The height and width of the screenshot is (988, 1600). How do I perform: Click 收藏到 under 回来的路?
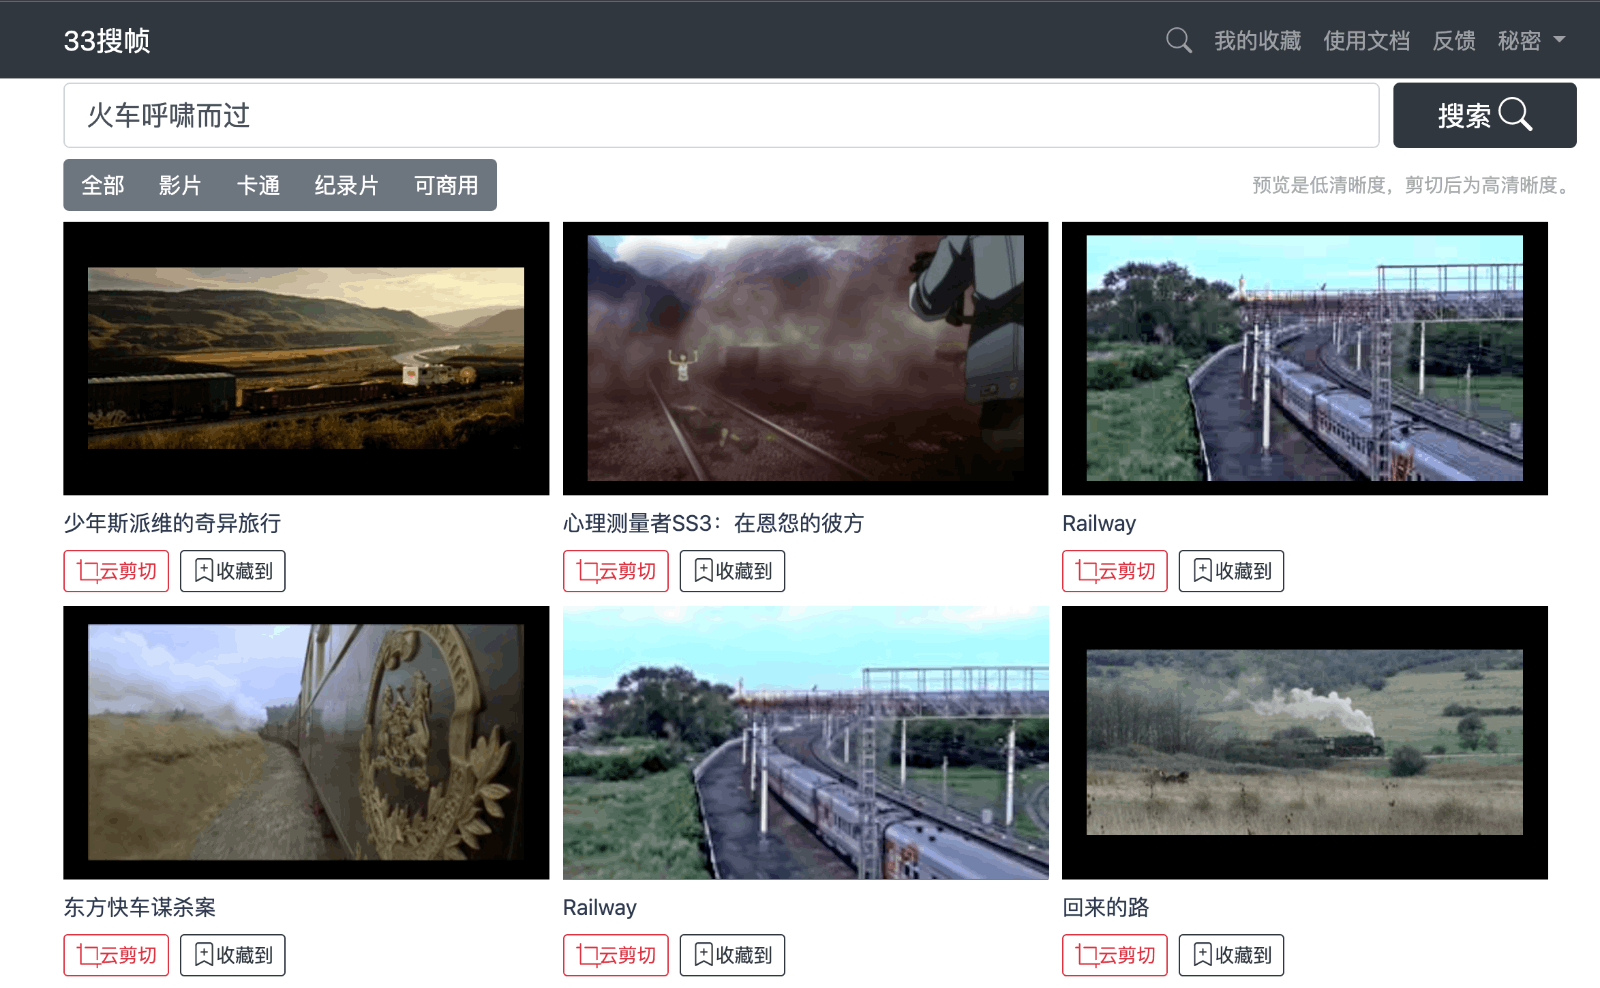[1231, 955]
